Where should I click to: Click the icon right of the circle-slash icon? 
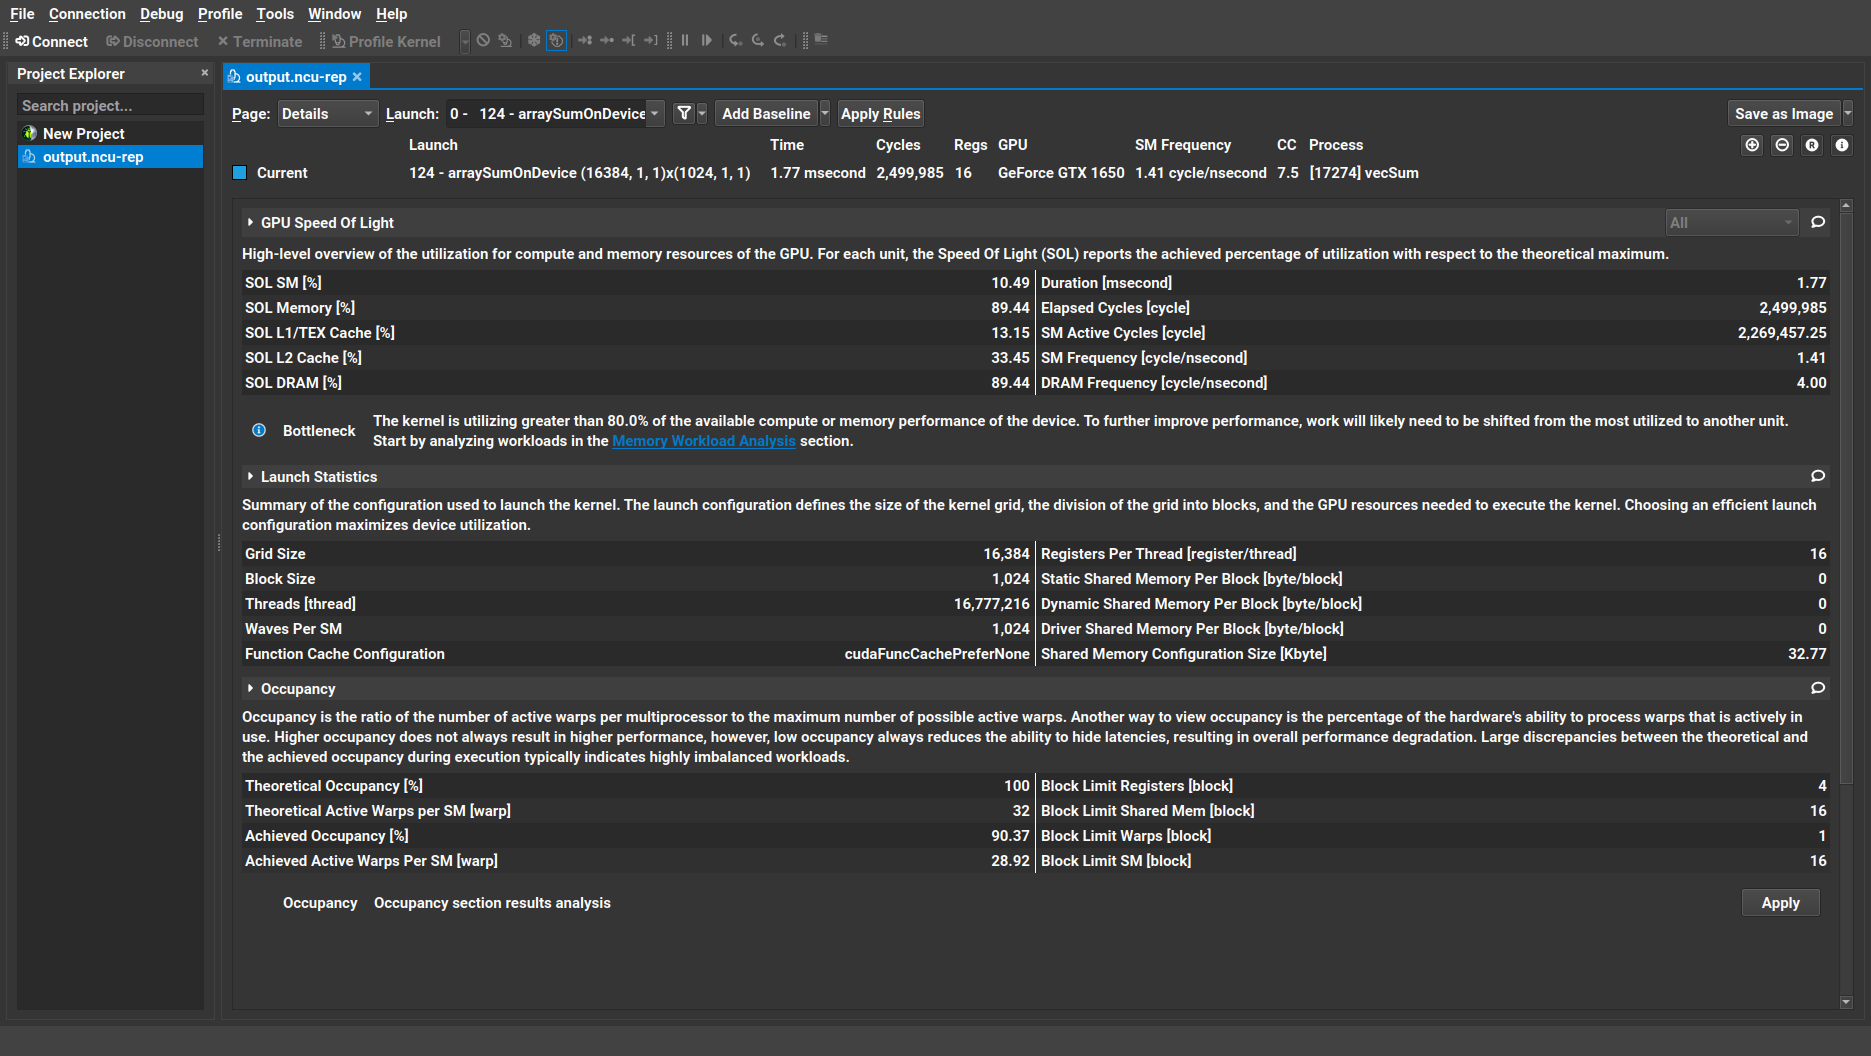(x=505, y=40)
